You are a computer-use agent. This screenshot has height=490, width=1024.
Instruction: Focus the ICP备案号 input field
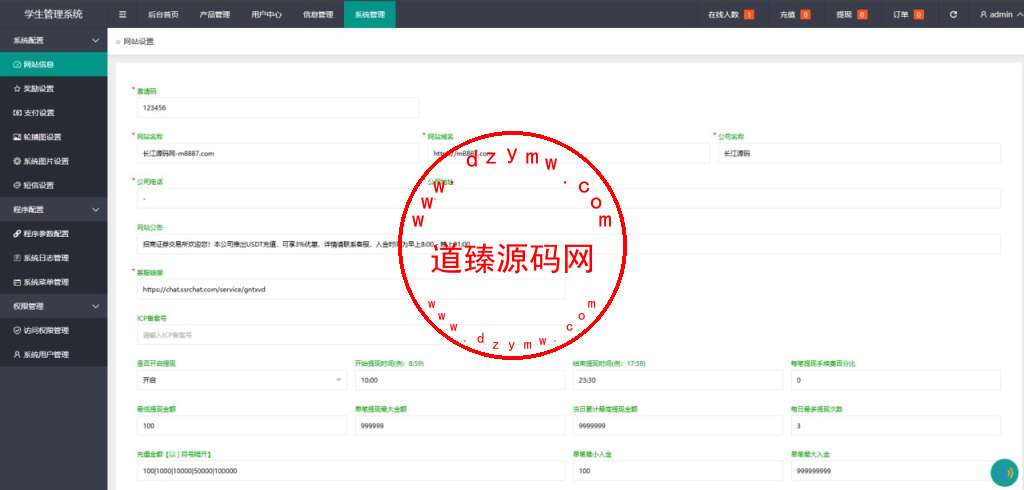[351, 335]
